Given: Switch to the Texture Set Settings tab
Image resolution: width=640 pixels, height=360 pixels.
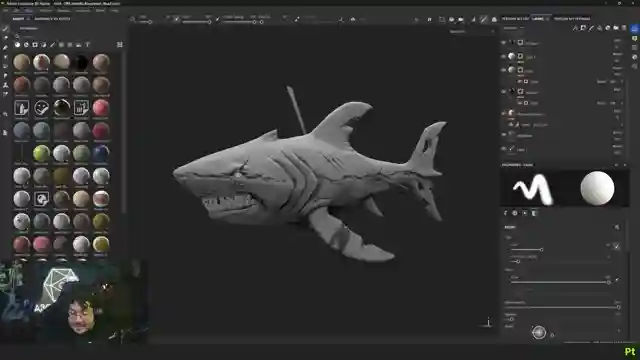Looking at the screenshot, I should tap(572, 18).
